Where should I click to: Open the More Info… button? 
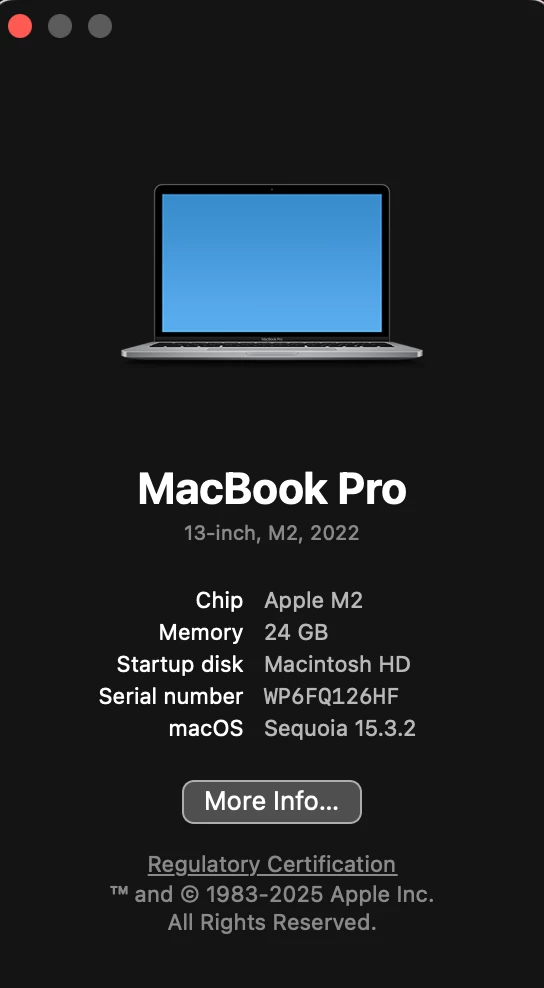tap(272, 801)
